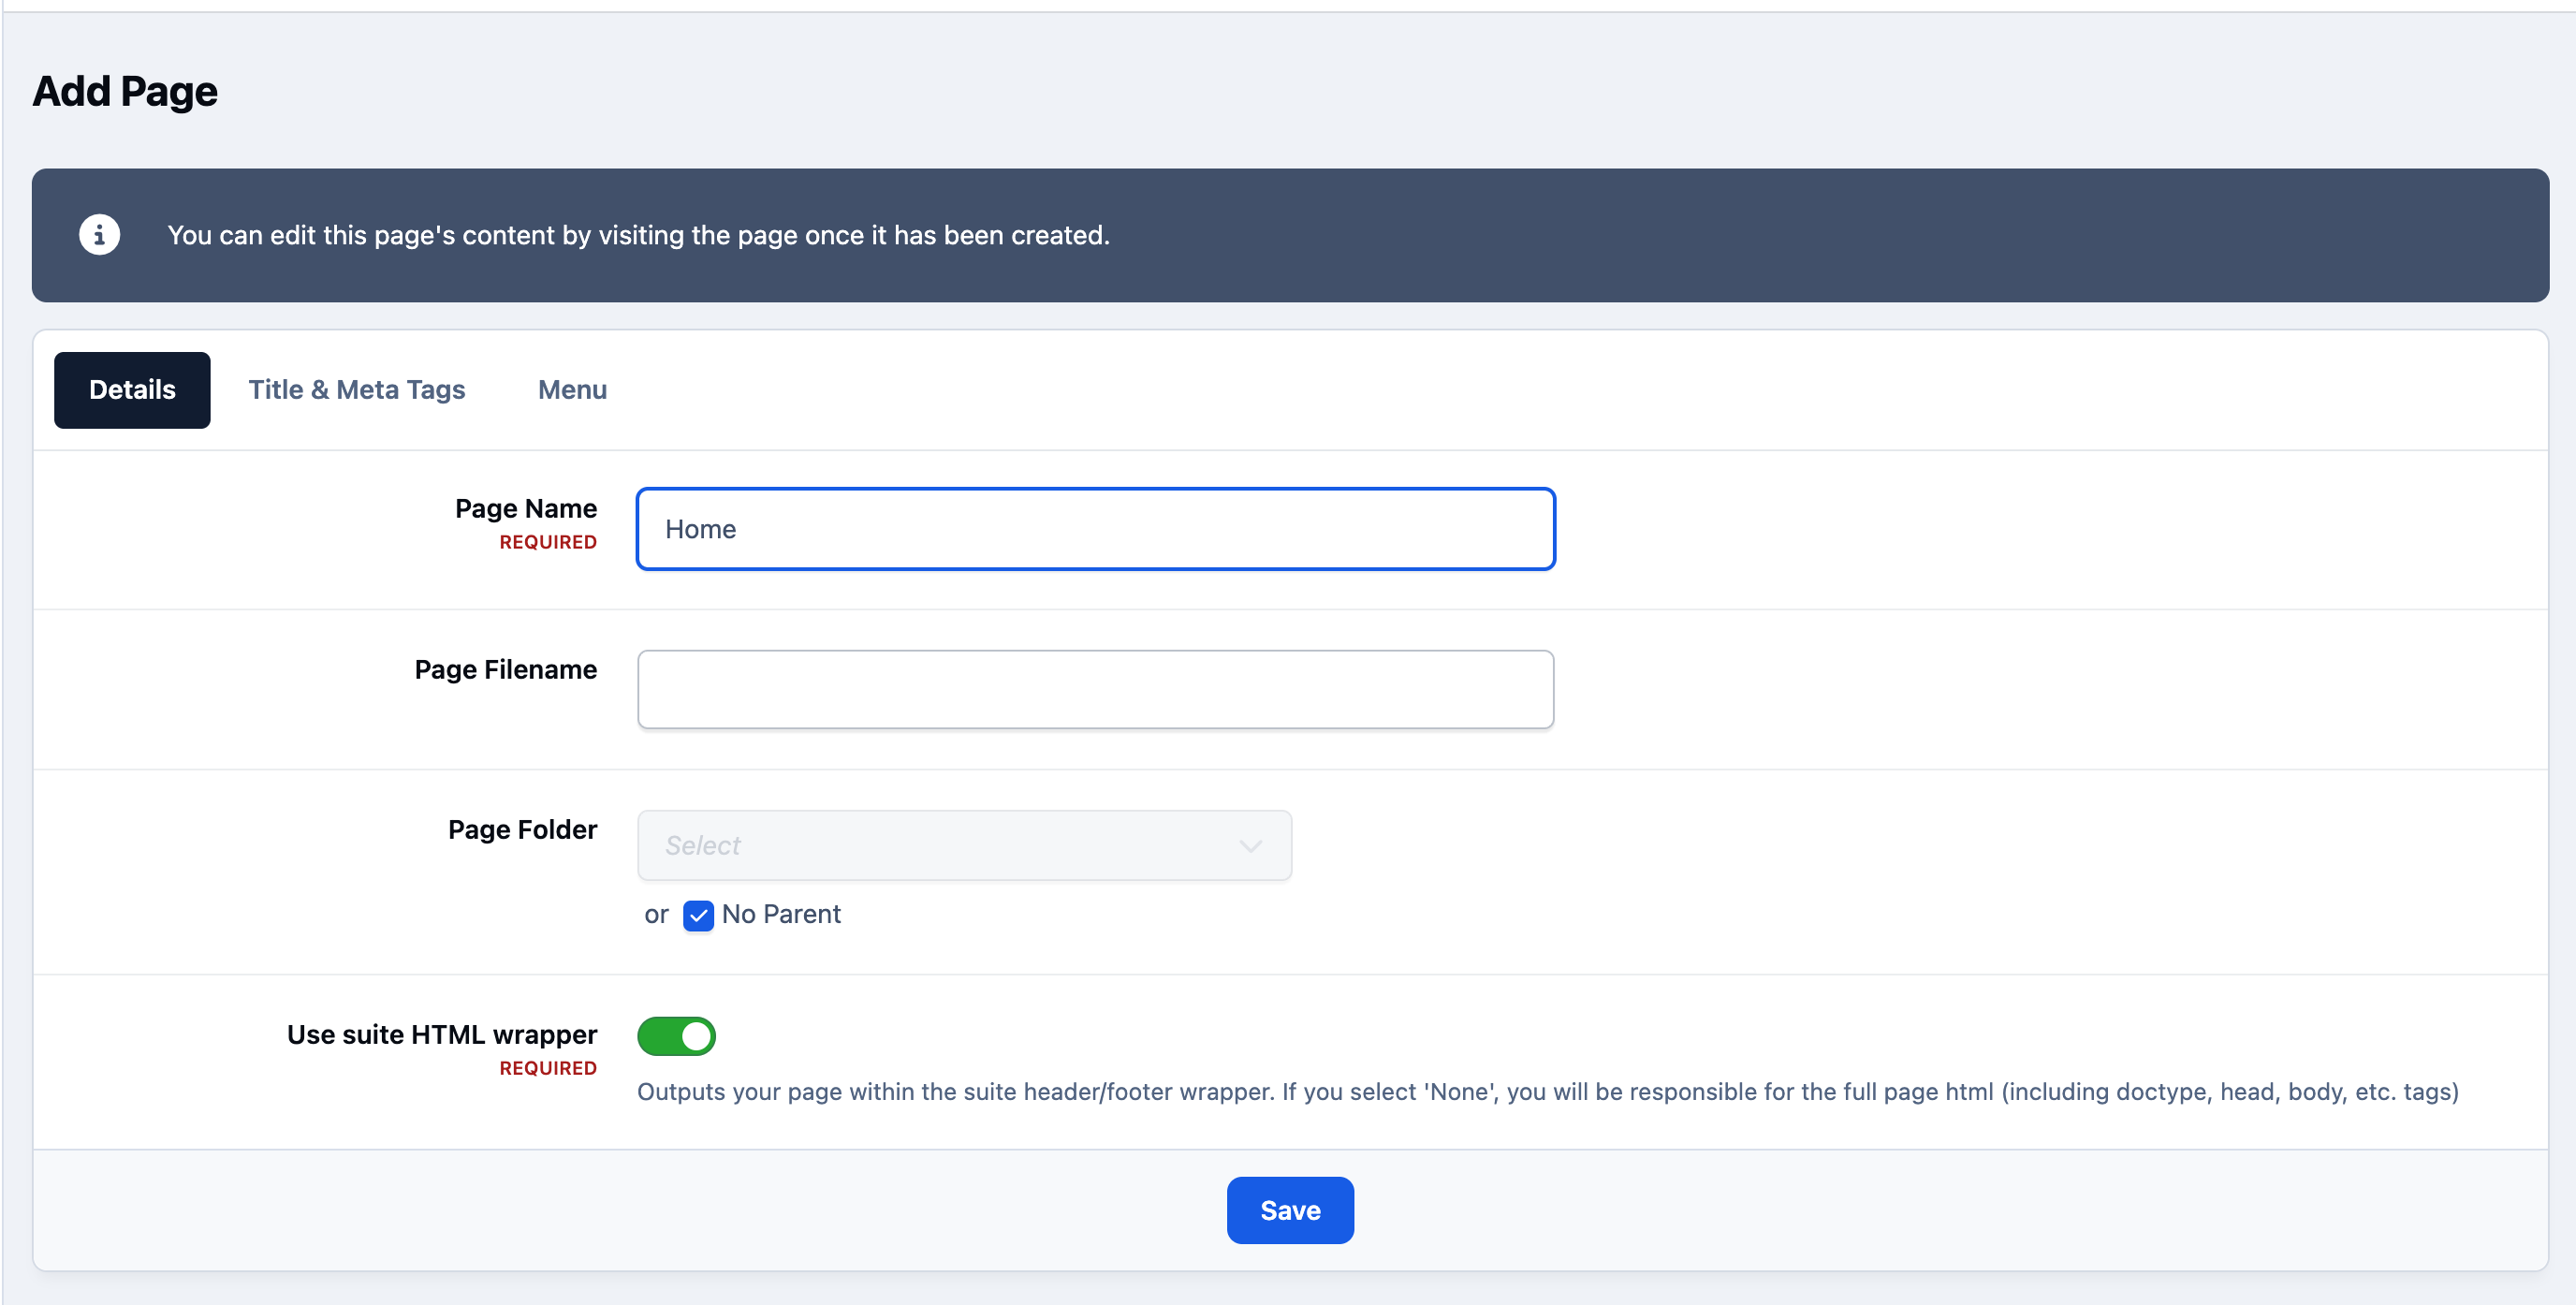The width and height of the screenshot is (2576, 1305).
Task: Click the "Page Folder" label
Action: 522,829
